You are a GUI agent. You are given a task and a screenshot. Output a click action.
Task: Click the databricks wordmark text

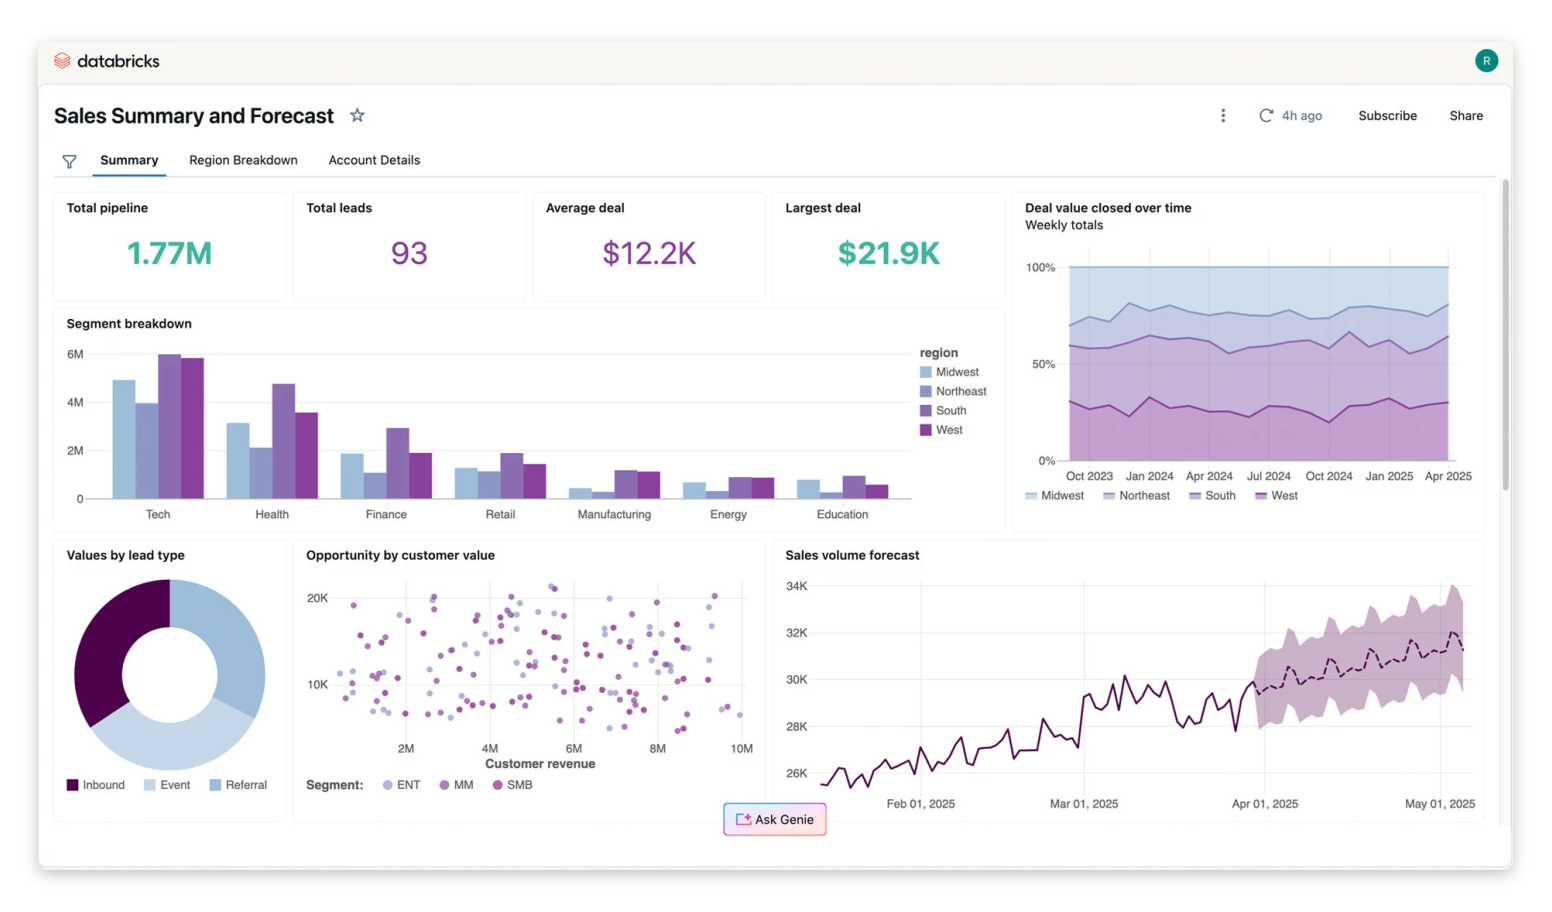click(x=118, y=61)
